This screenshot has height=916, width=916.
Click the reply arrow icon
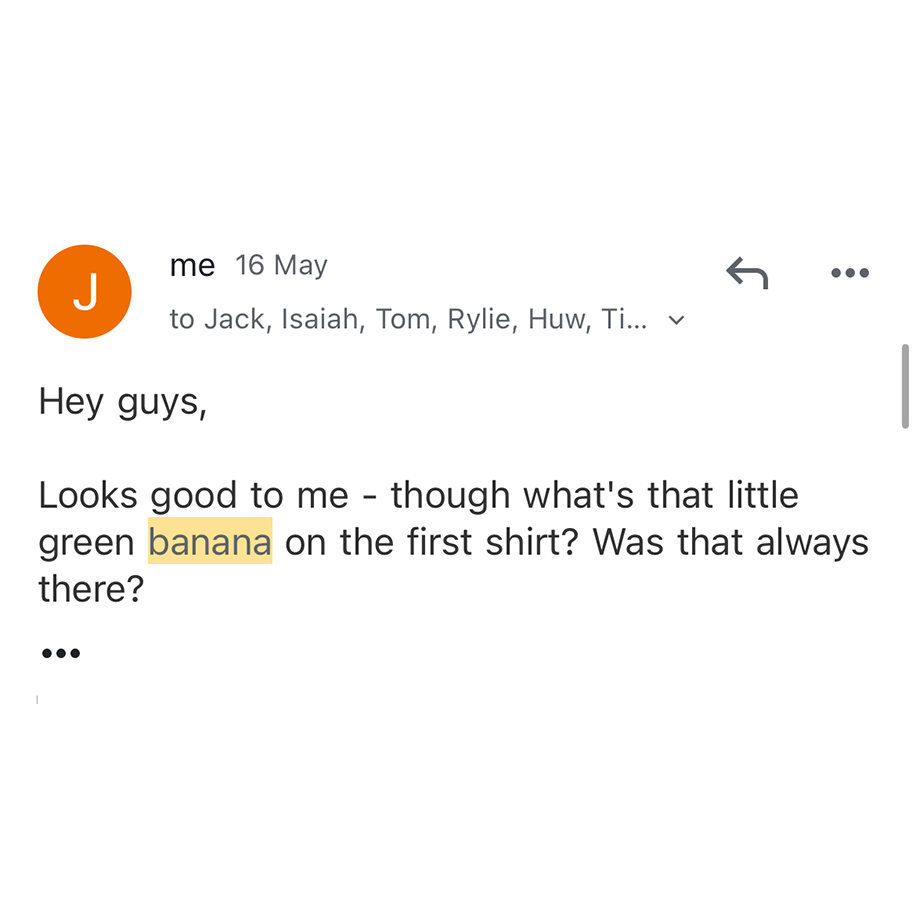[x=747, y=272]
